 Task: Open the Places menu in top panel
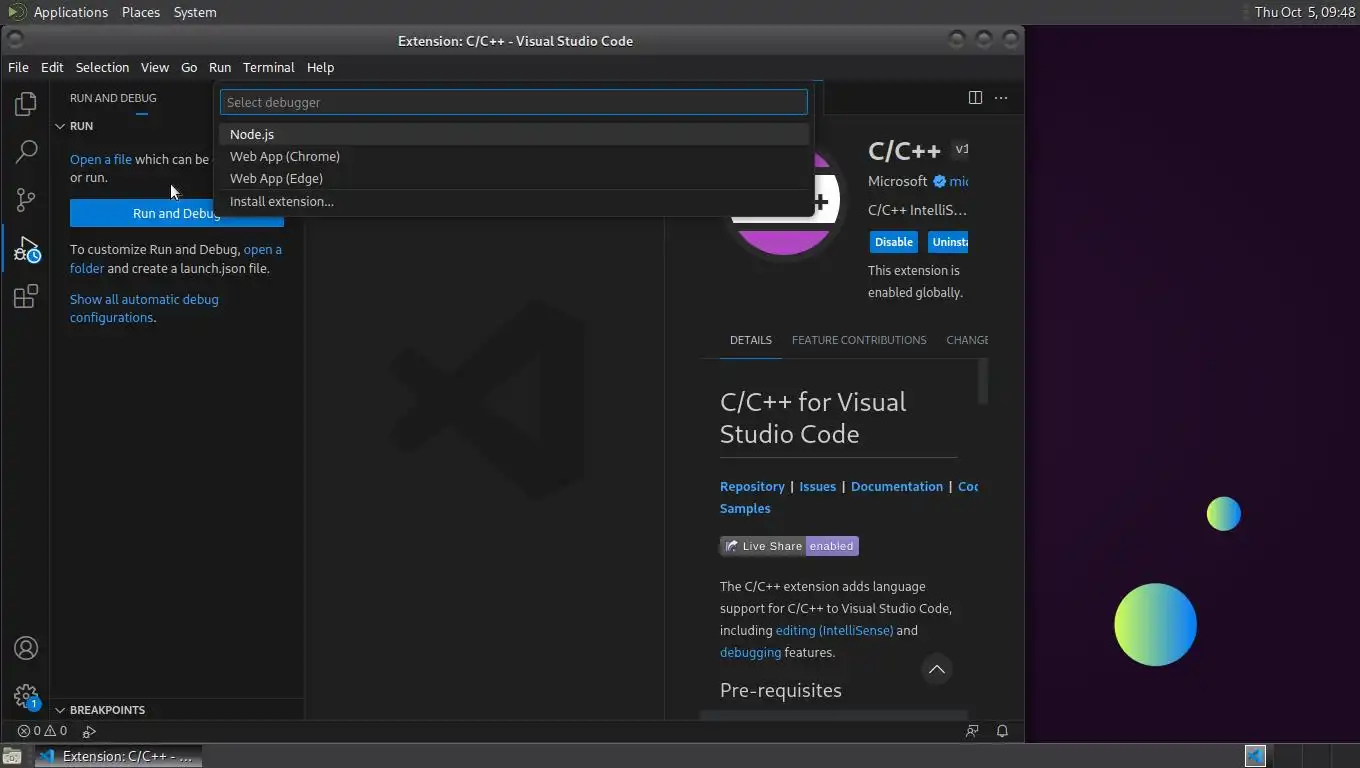coord(141,12)
